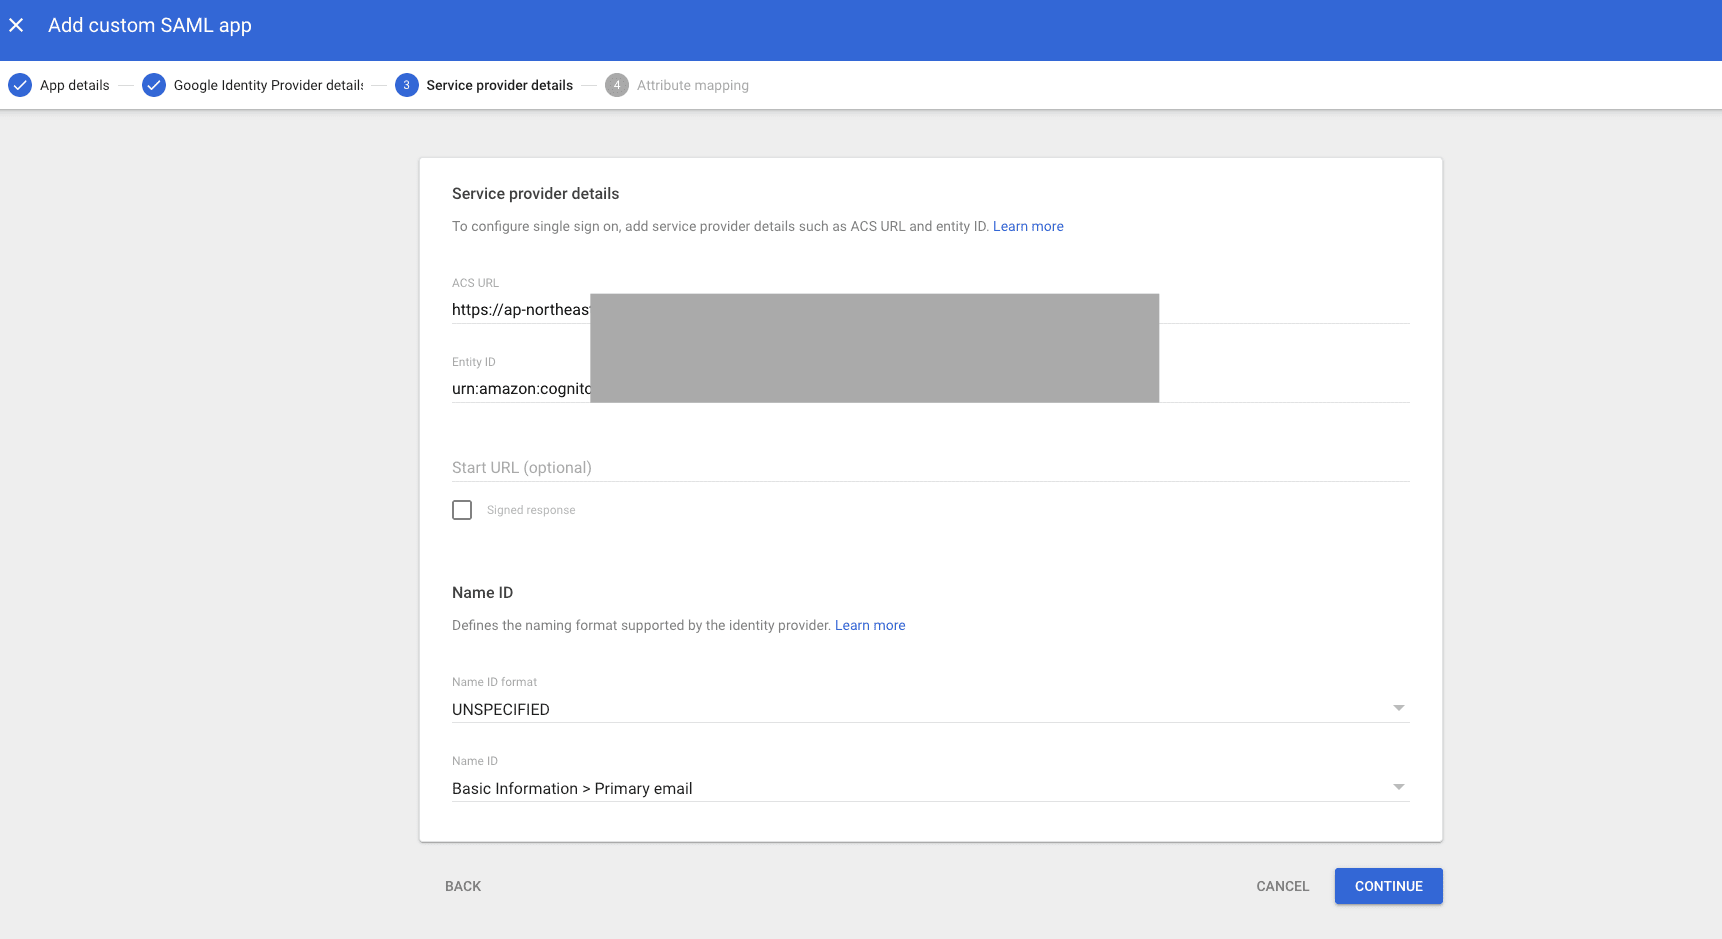Click the Google Identity Provider checkmark icon
1722x939 pixels.
[x=154, y=85]
